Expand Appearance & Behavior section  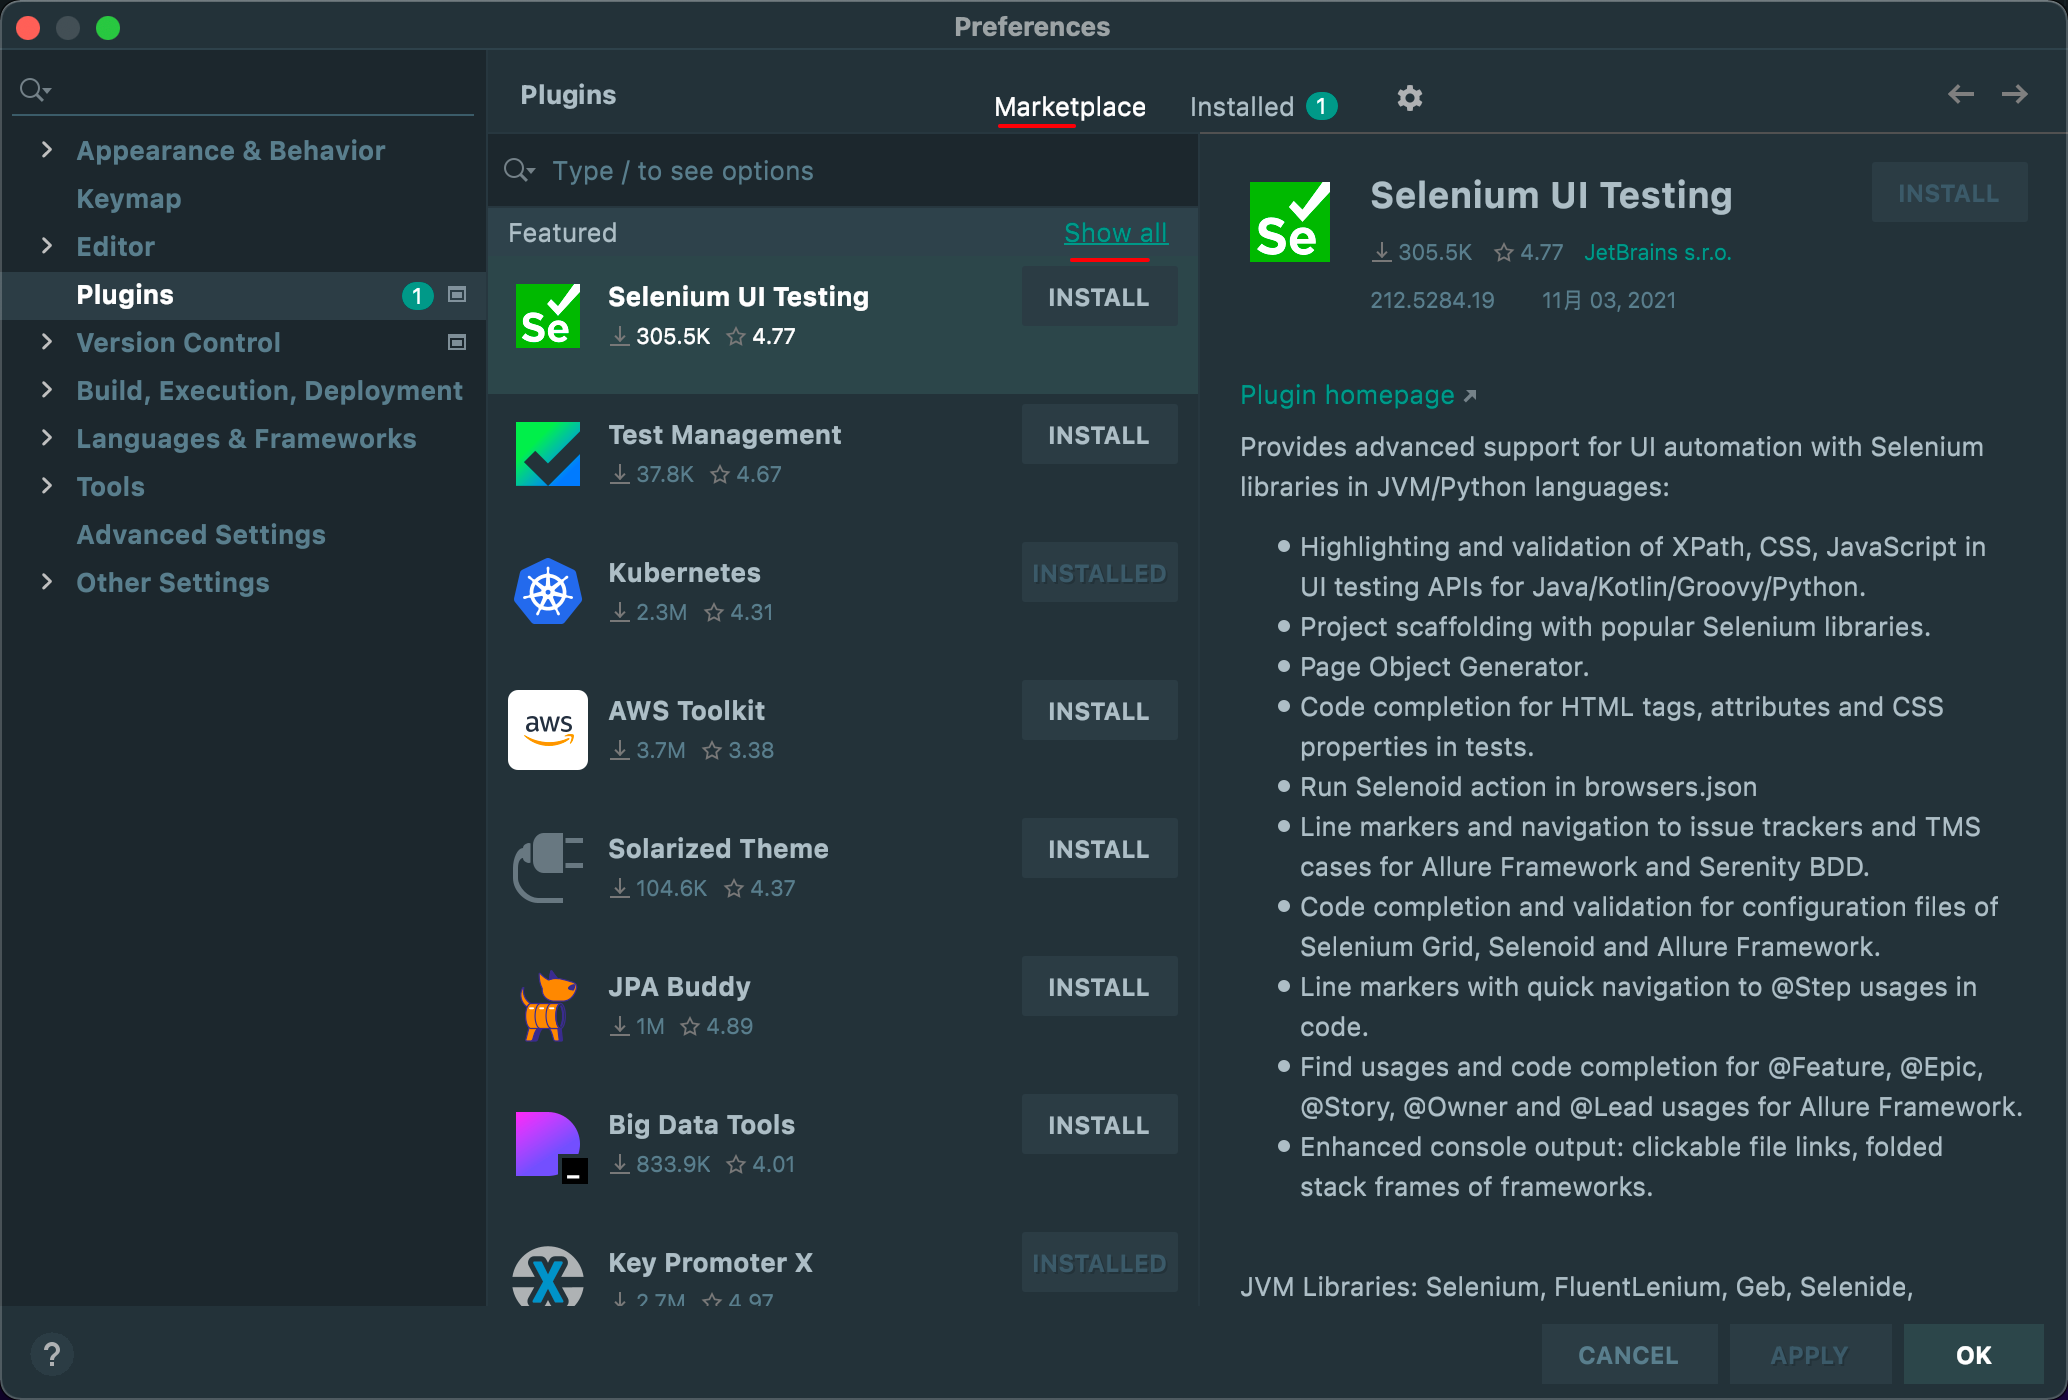(46, 150)
